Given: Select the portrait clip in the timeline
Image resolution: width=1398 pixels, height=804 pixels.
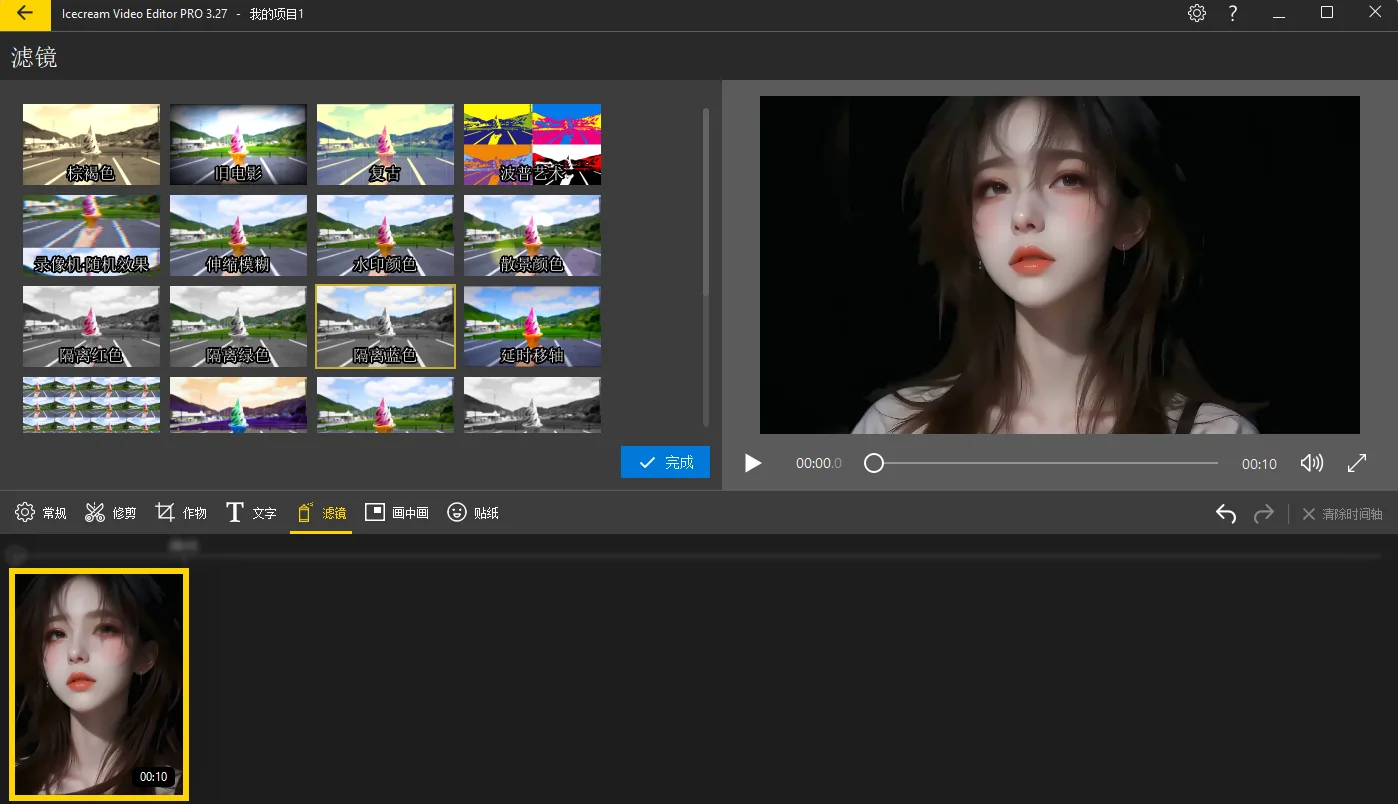Looking at the screenshot, I should click(x=99, y=685).
